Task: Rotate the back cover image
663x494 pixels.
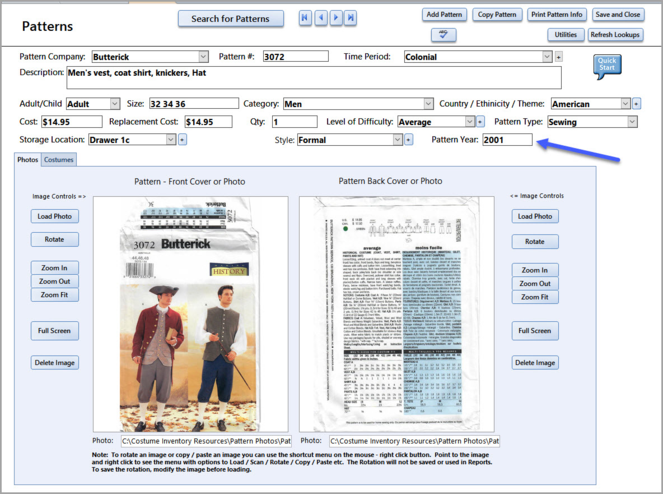Action: 535,242
